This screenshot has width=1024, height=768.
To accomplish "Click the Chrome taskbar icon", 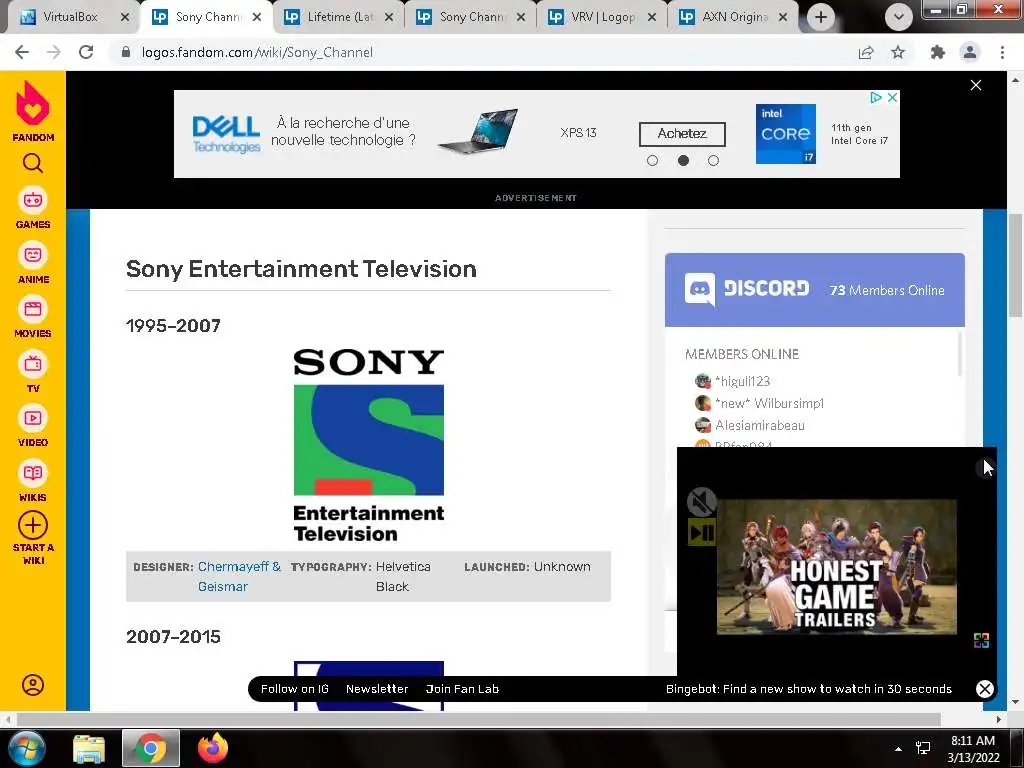I will [151, 748].
